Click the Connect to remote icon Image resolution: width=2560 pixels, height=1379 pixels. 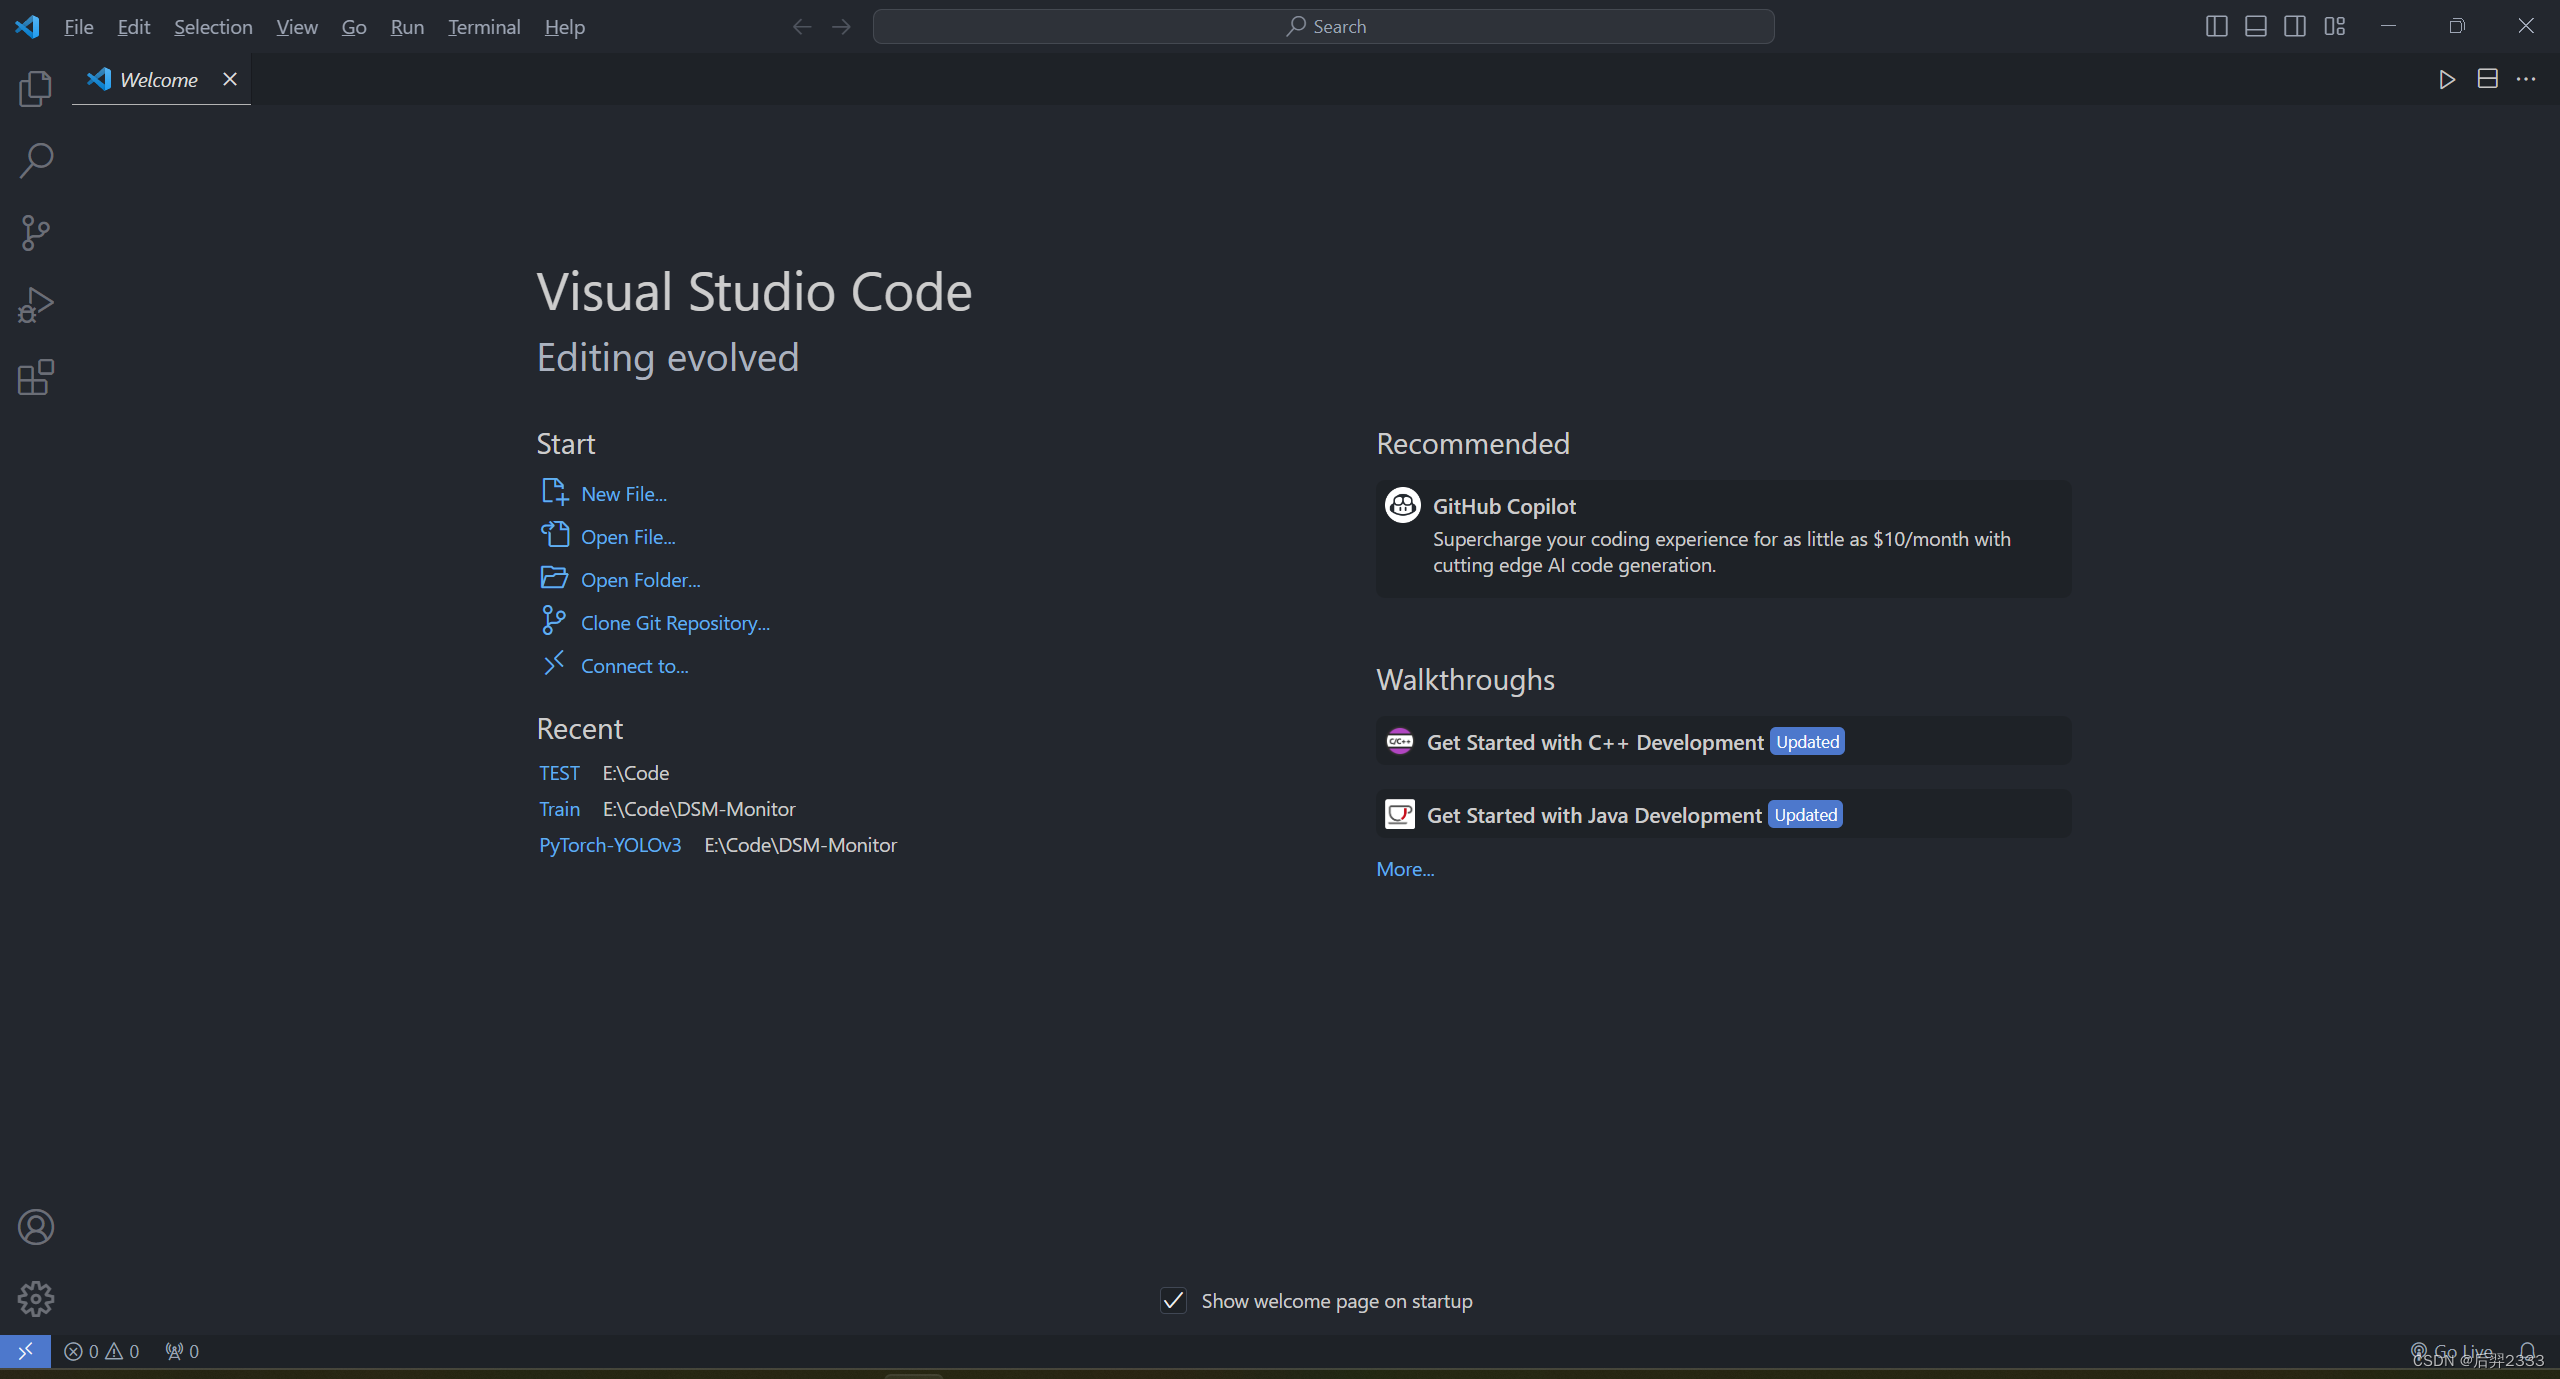[554, 664]
